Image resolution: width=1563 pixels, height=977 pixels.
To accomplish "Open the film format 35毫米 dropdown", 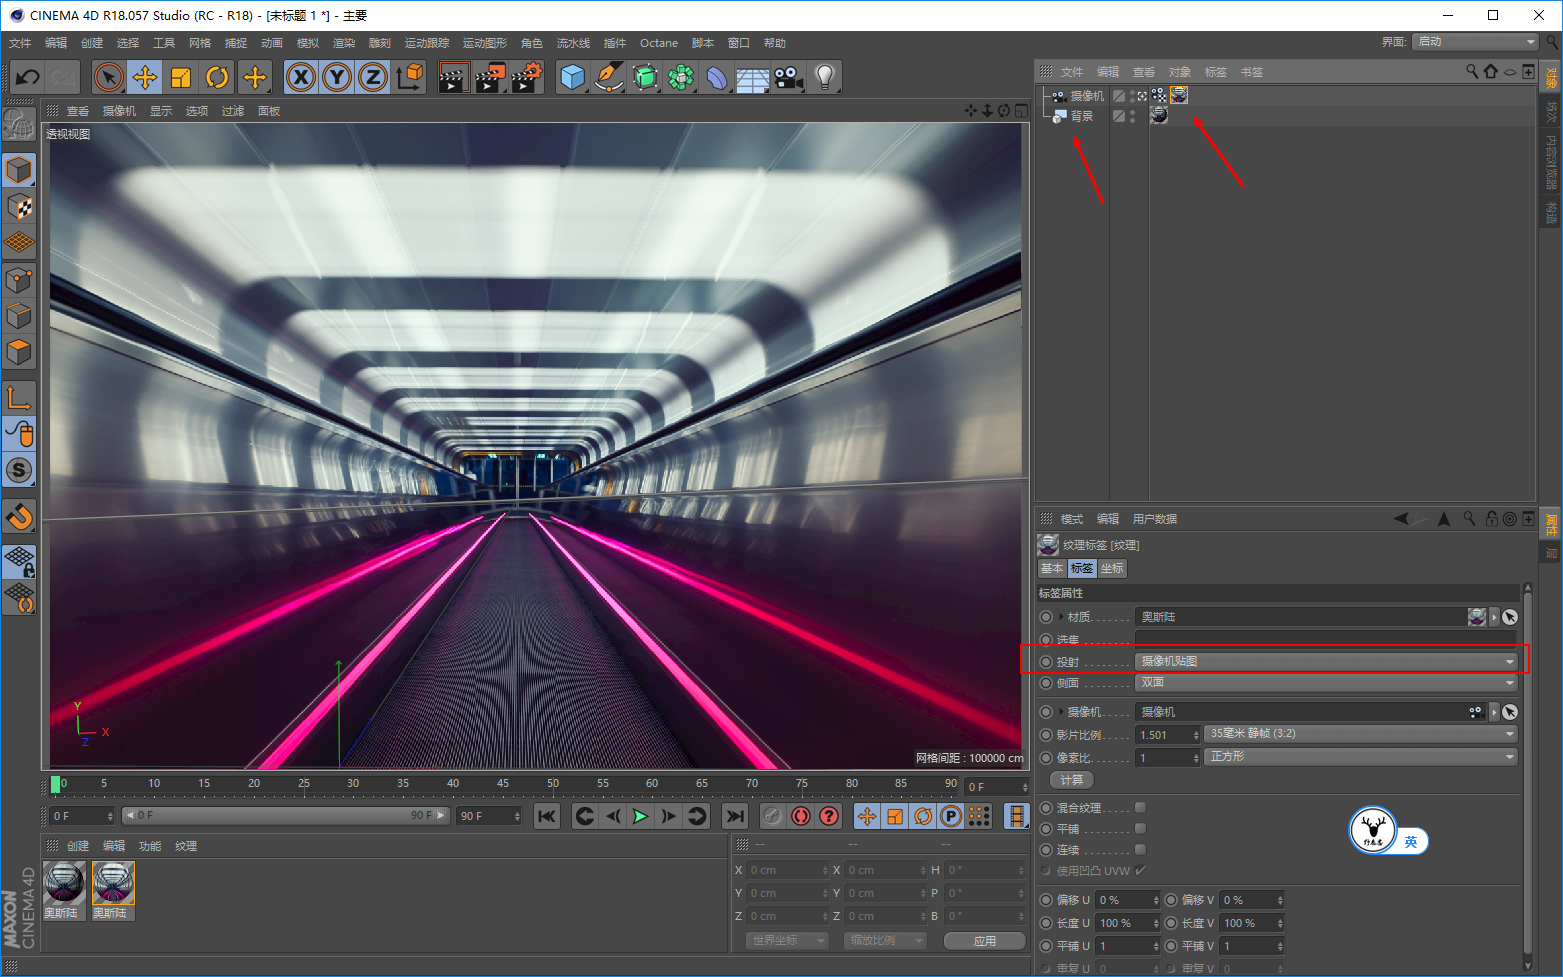I will click(x=1361, y=734).
